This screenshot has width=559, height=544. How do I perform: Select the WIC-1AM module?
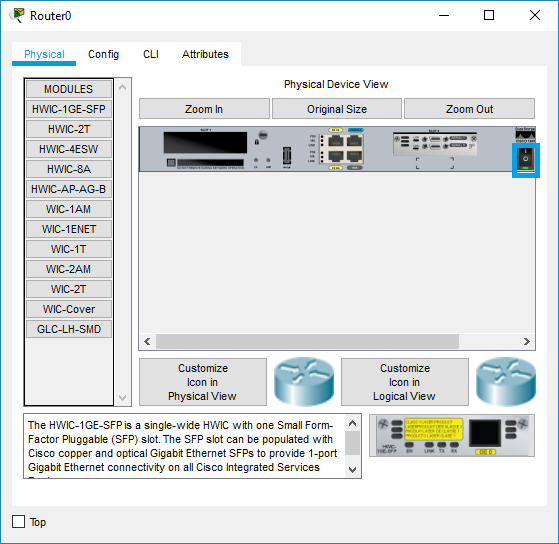(68, 209)
